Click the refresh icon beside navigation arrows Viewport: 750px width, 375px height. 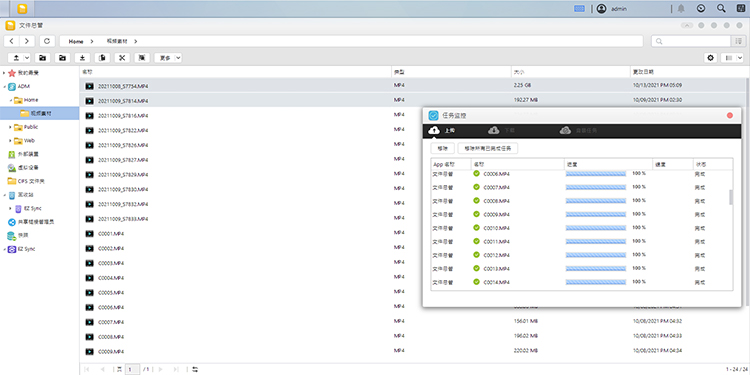47,41
